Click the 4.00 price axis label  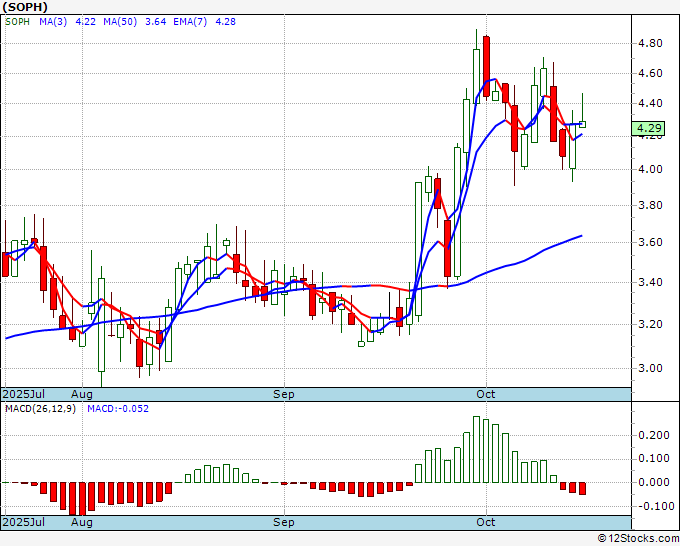[650, 169]
